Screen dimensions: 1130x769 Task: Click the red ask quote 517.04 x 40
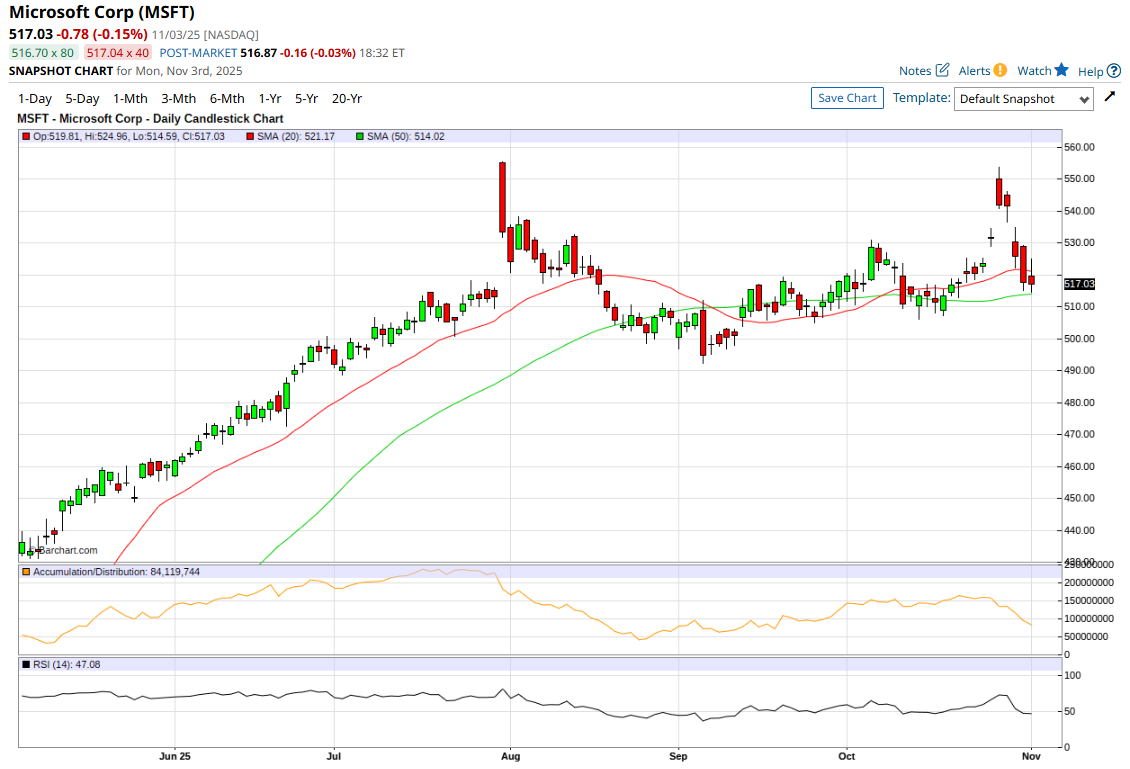pyautogui.click(x=117, y=53)
